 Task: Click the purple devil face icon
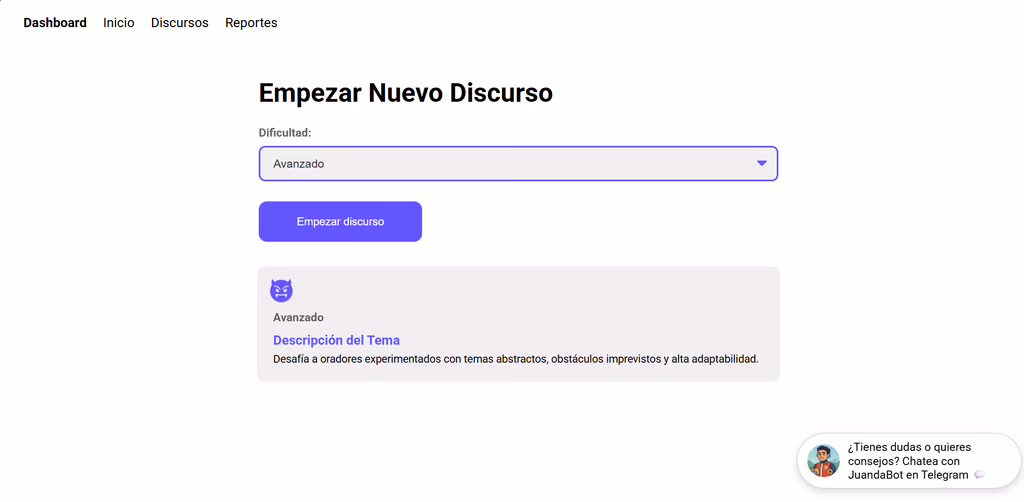(281, 290)
